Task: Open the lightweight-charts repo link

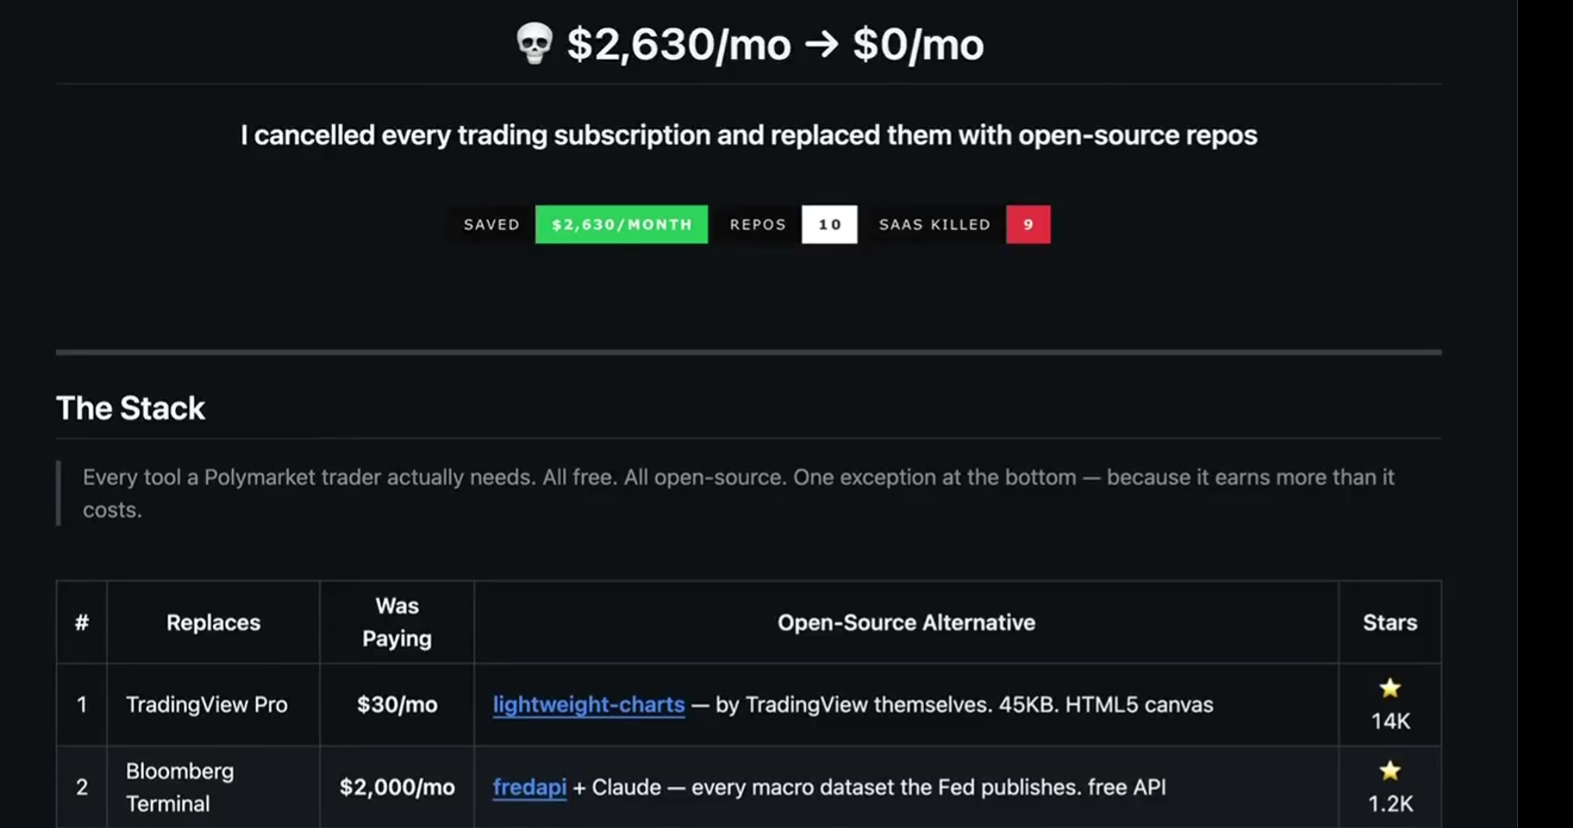Action: [588, 704]
